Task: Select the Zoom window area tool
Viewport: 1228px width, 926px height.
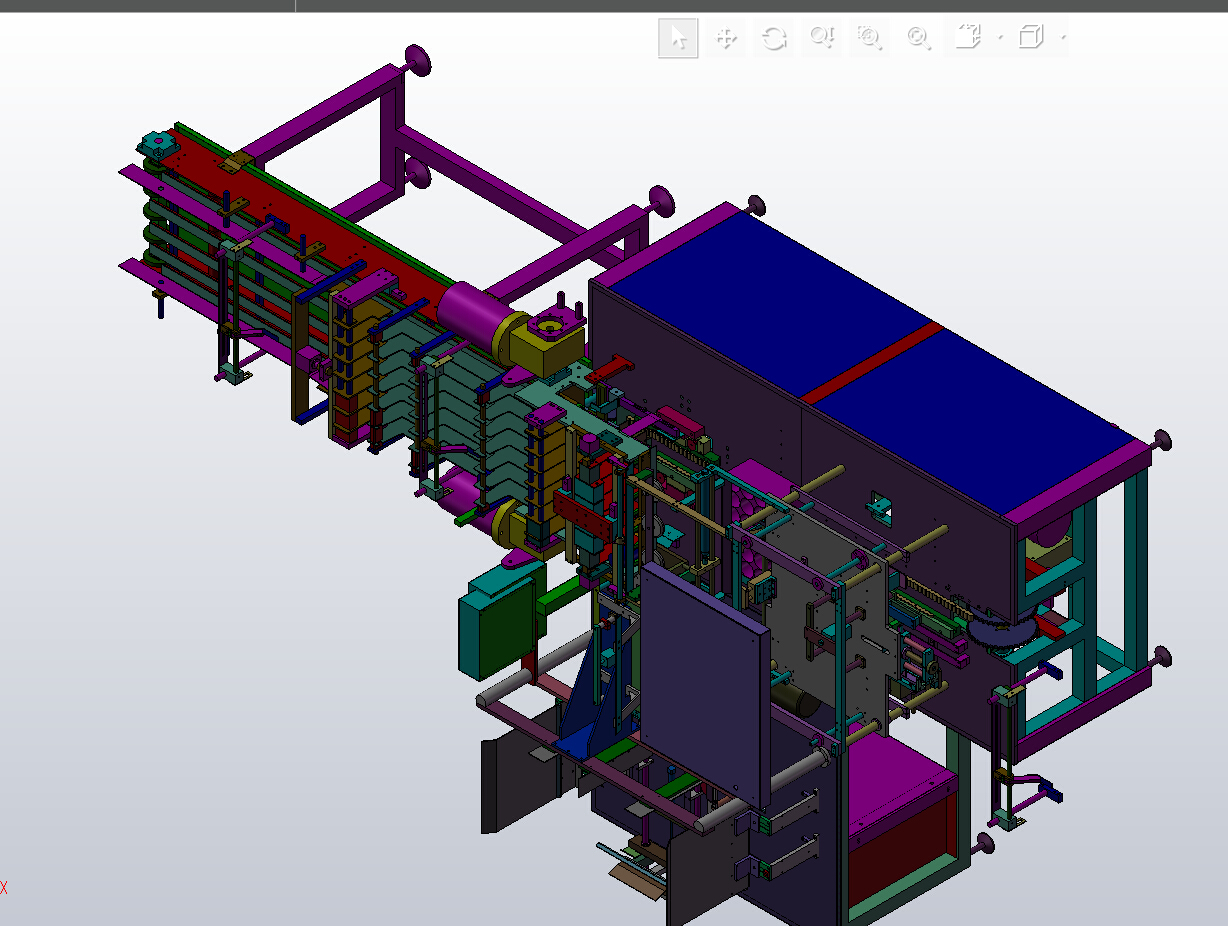Action: (x=869, y=38)
